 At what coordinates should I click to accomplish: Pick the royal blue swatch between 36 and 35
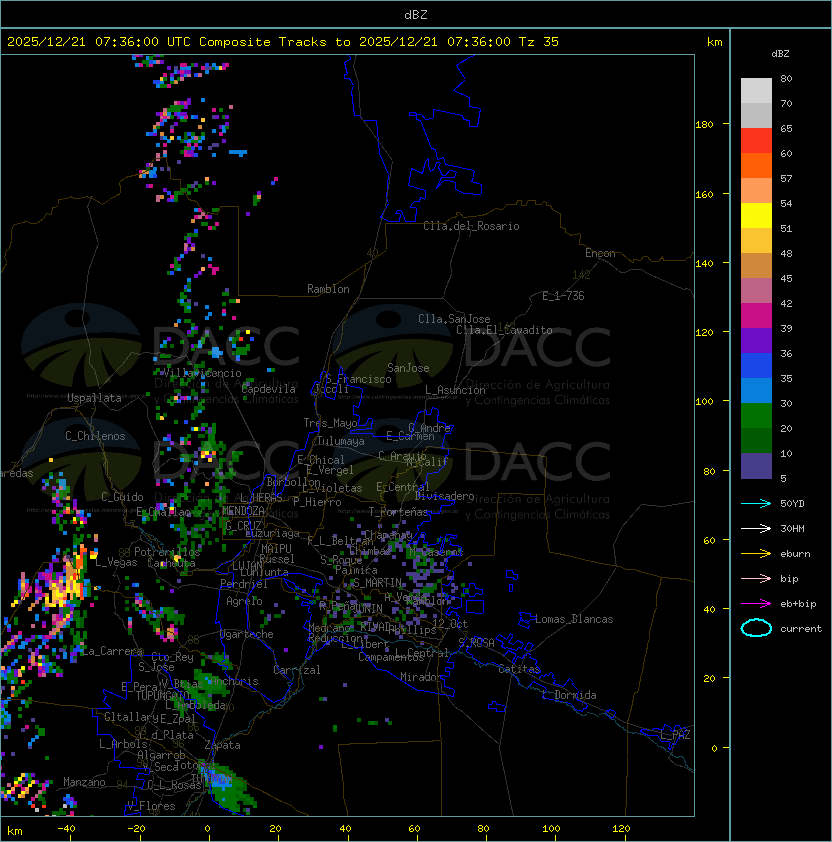pos(756,366)
